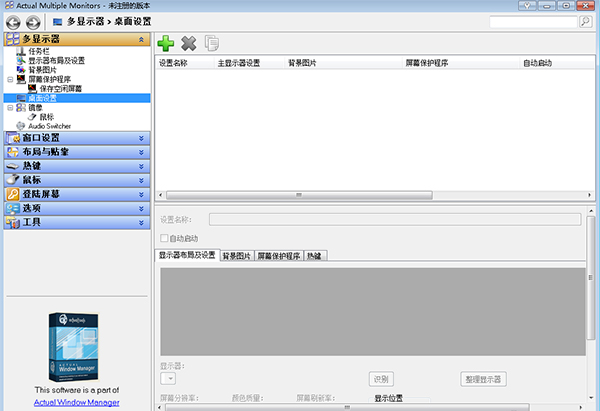Viewport: 600px width, 411px height.
Task: Click the 屏幕保护程序 tree icon
Action: [21, 79]
